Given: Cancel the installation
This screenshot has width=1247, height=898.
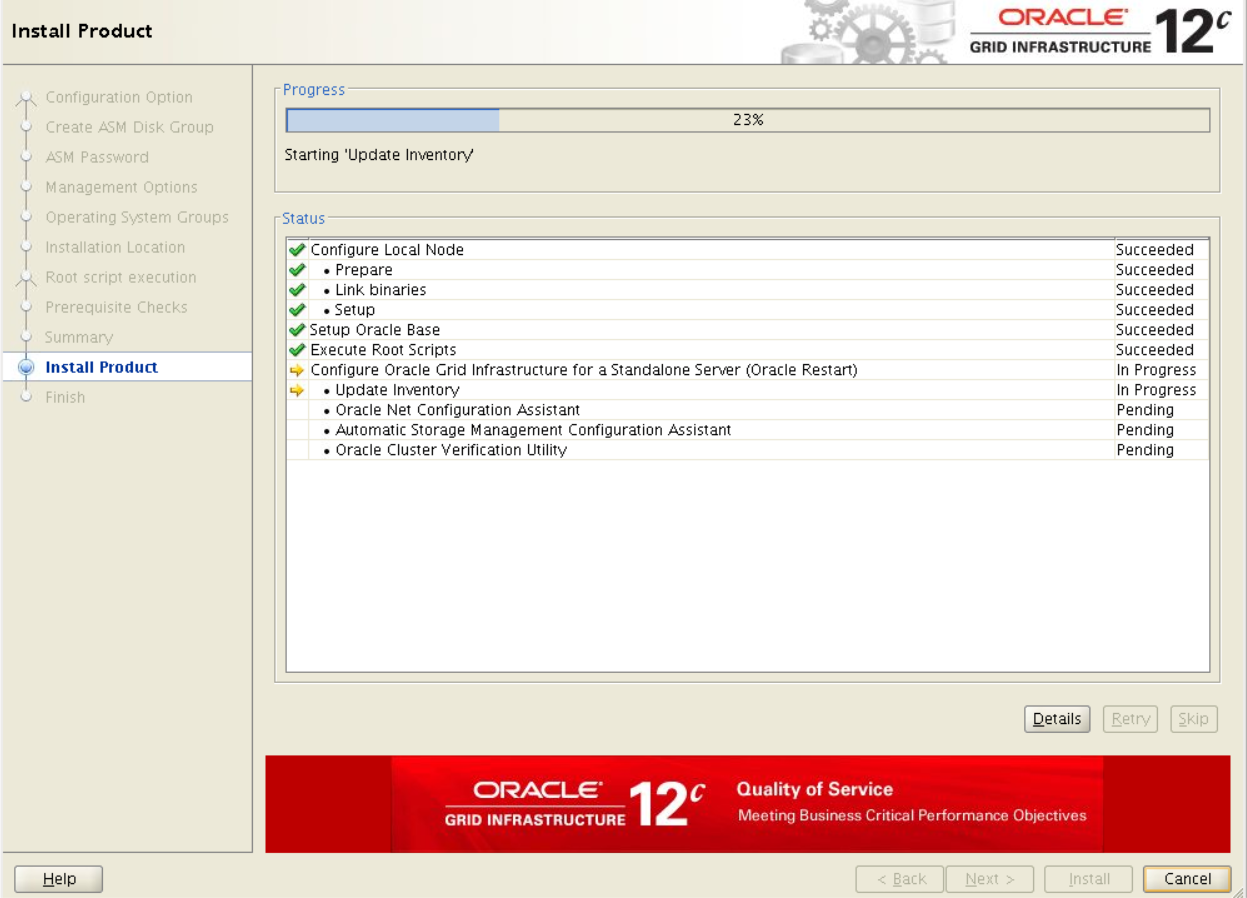Looking at the screenshot, I should [1187, 879].
